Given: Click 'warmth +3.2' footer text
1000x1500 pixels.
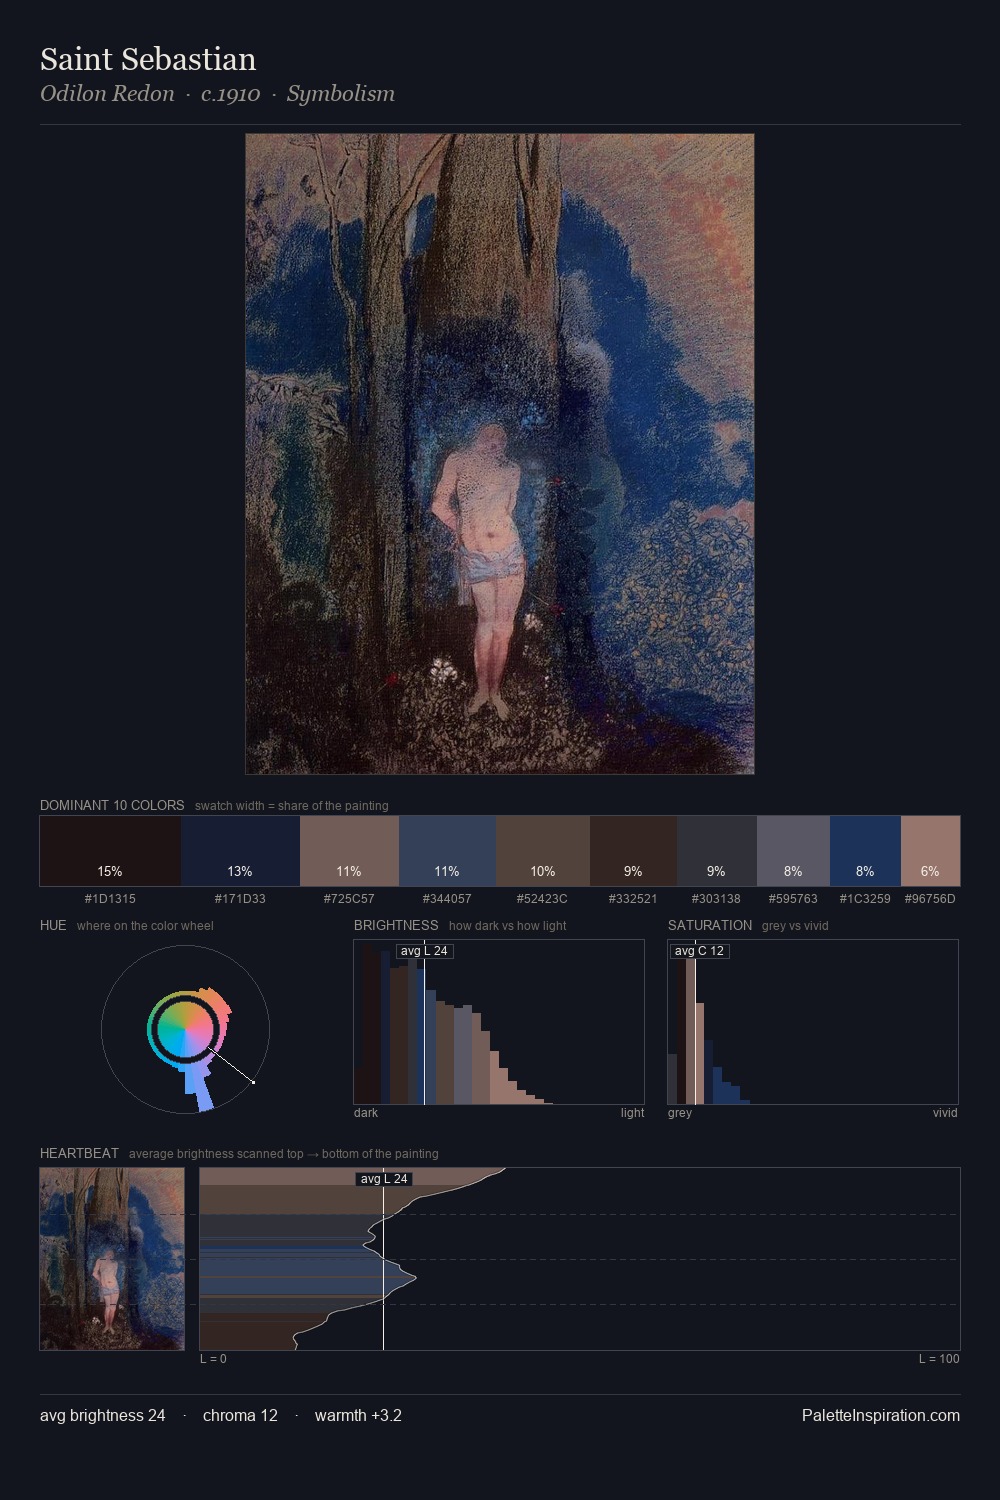Looking at the screenshot, I should 358,1415.
